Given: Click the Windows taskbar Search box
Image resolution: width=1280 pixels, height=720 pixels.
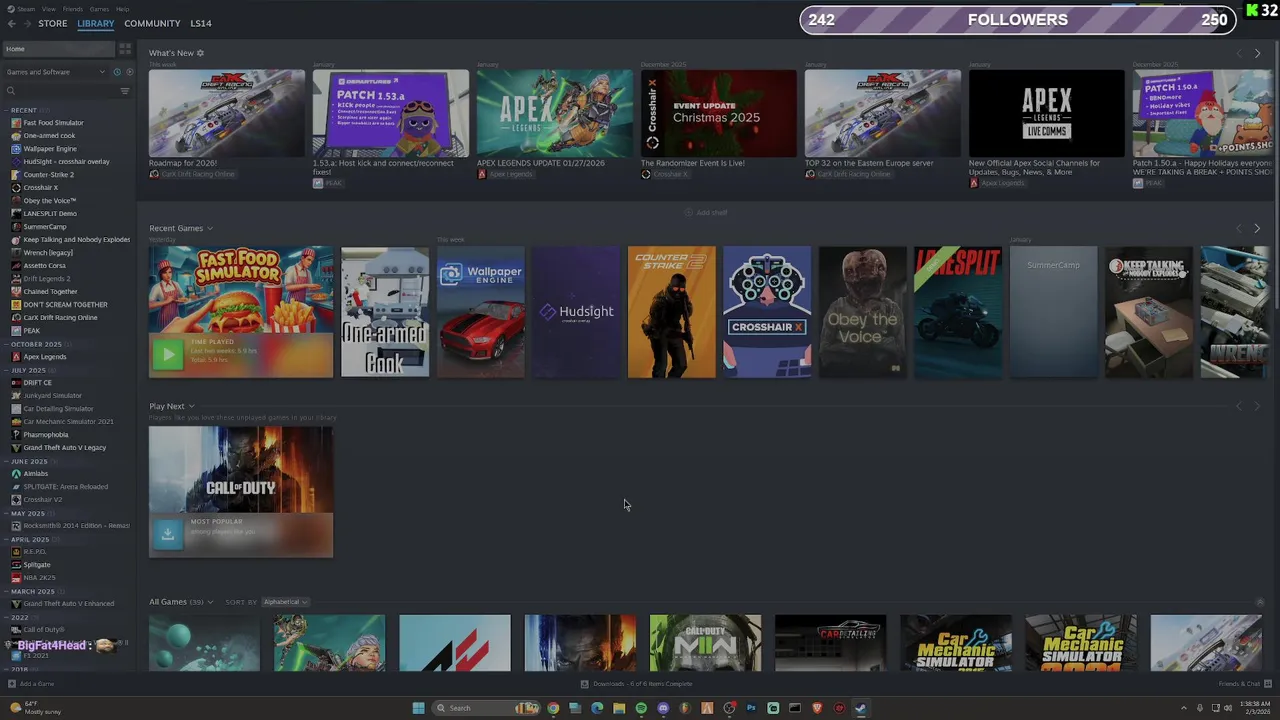Looking at the screenshot, I should pyautogui.click(x=484, y=708).
